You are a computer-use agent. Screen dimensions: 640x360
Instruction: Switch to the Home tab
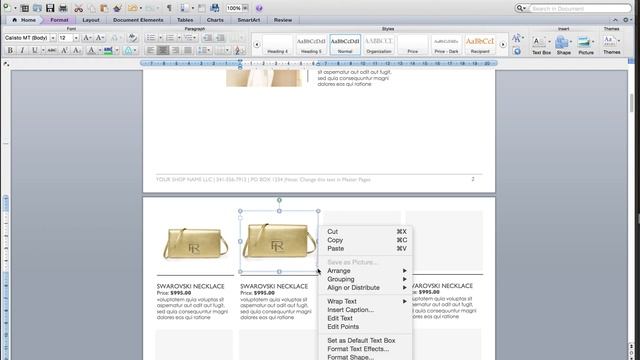pyautogui.click(x=24, y=20)
